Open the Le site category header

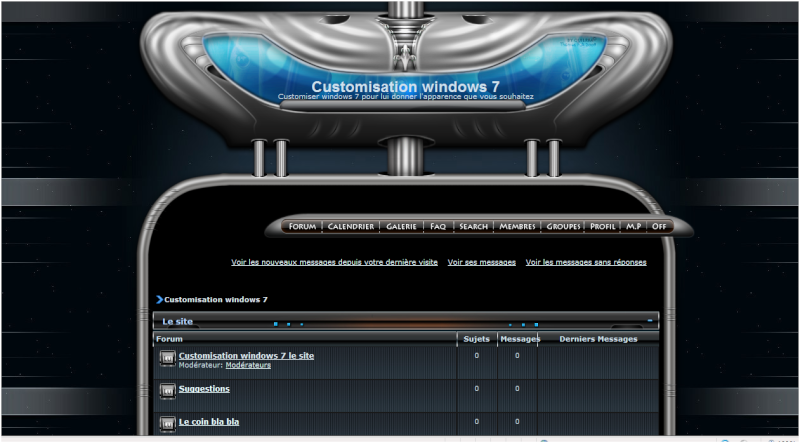click(x=178, y=322)
